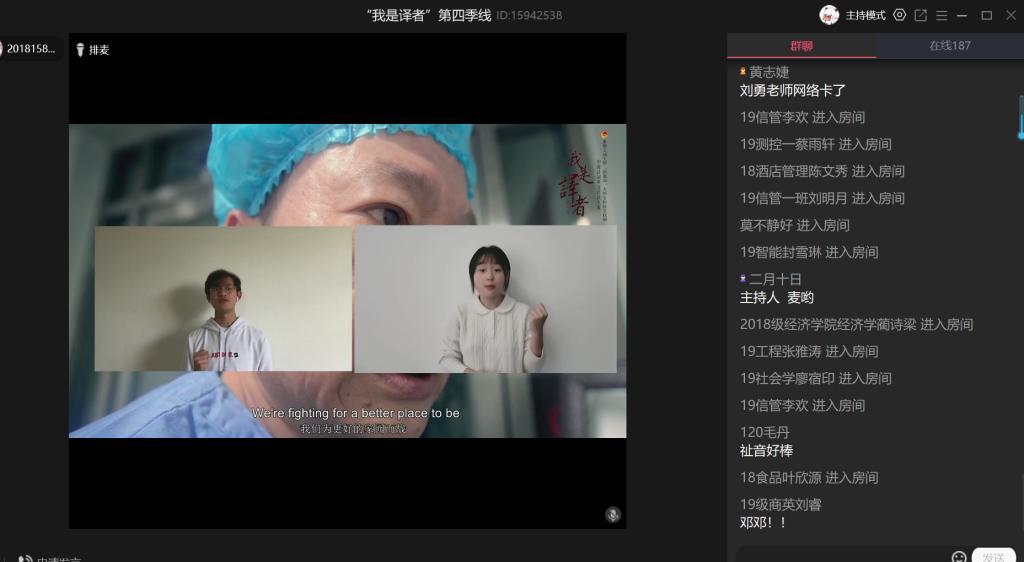This screenshot has height=562, width=1024.
Task: Select the male presenter's video thumbnail
Action: pyautogui.click(x=223, y=299)
